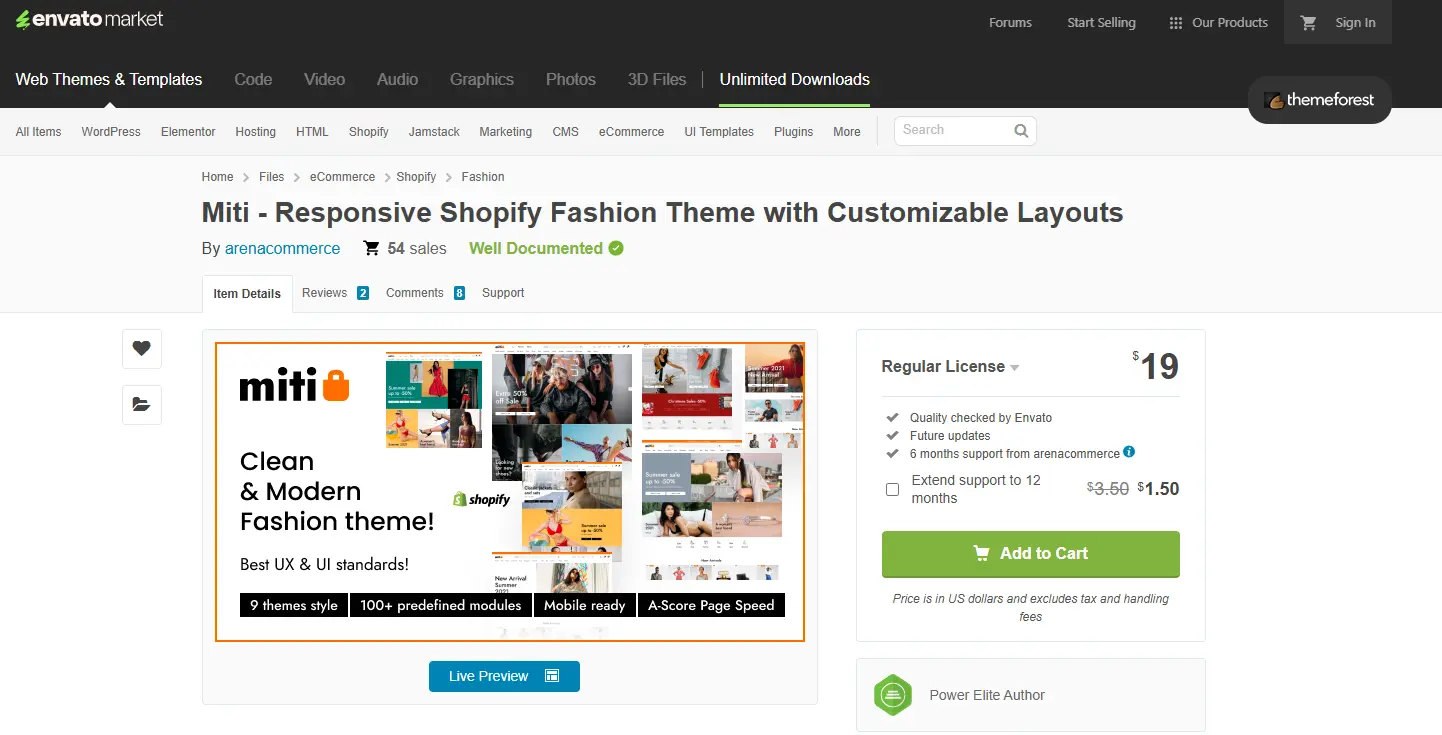Screen dimensions: 1442x735
Task: Select the Item Details tab
Action: click(247, 294)
